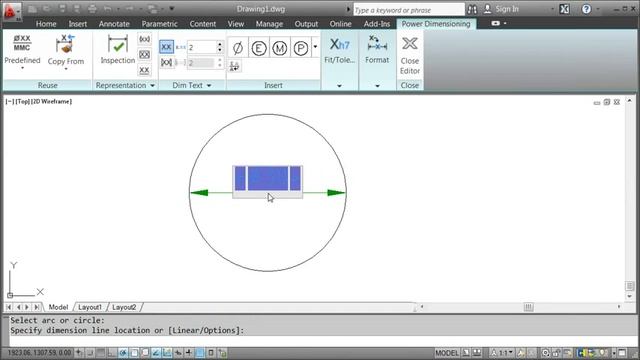Click the camera icon beside Power Dimensioning tab
Viewport: 640px width, 360px height.
click(496, 23)
